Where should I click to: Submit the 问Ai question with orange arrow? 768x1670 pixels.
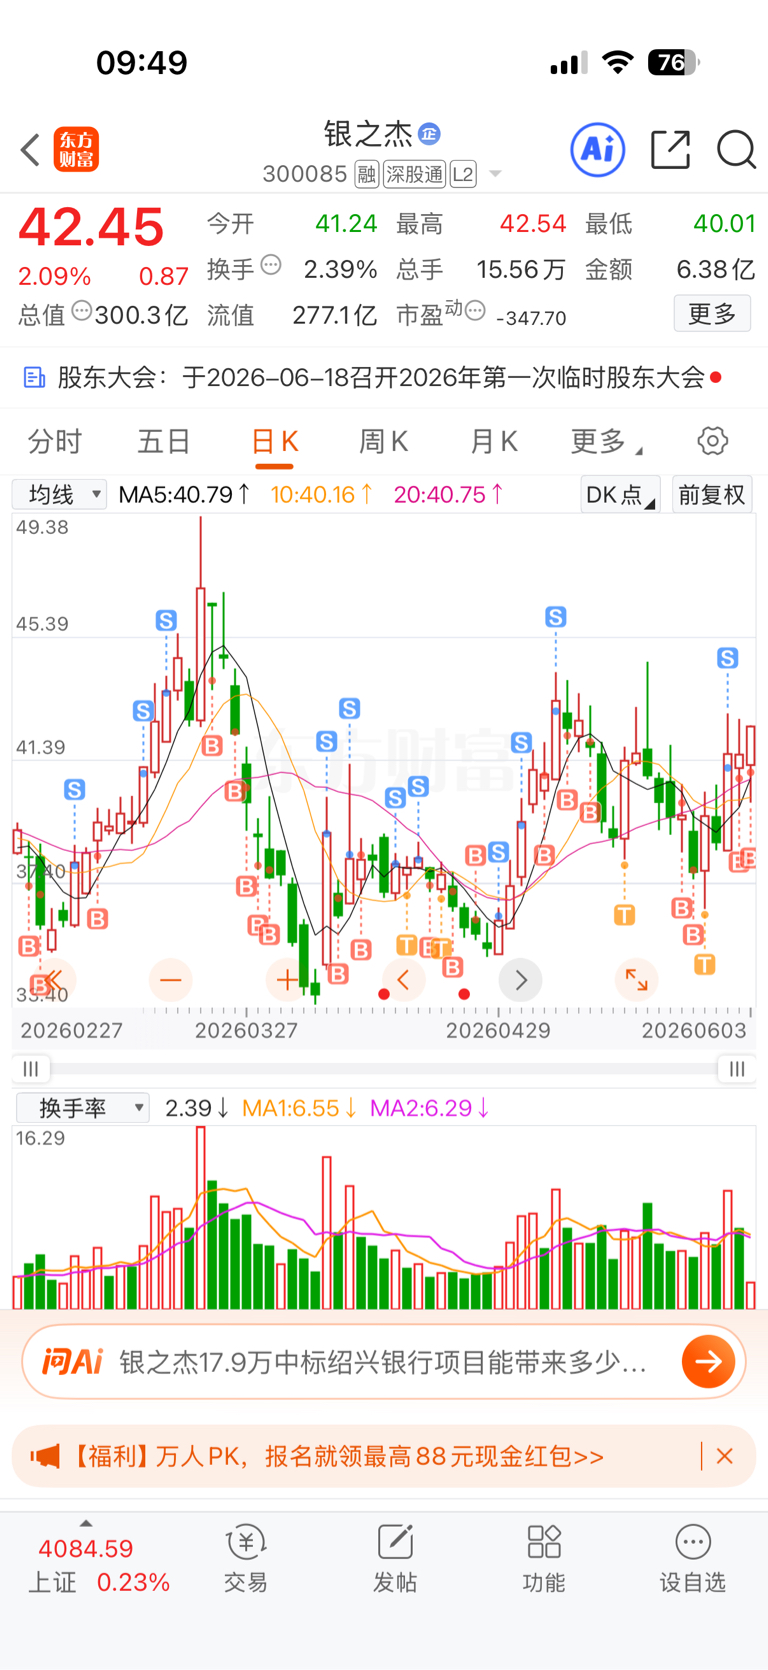click(x=708, y=1361)
